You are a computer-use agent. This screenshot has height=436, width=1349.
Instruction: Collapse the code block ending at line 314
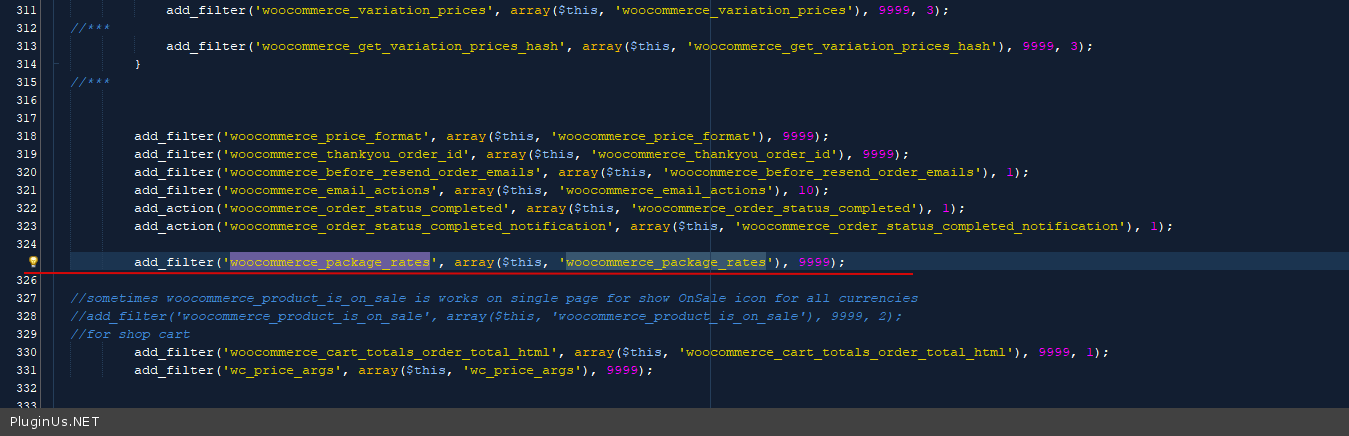[56, 64]
